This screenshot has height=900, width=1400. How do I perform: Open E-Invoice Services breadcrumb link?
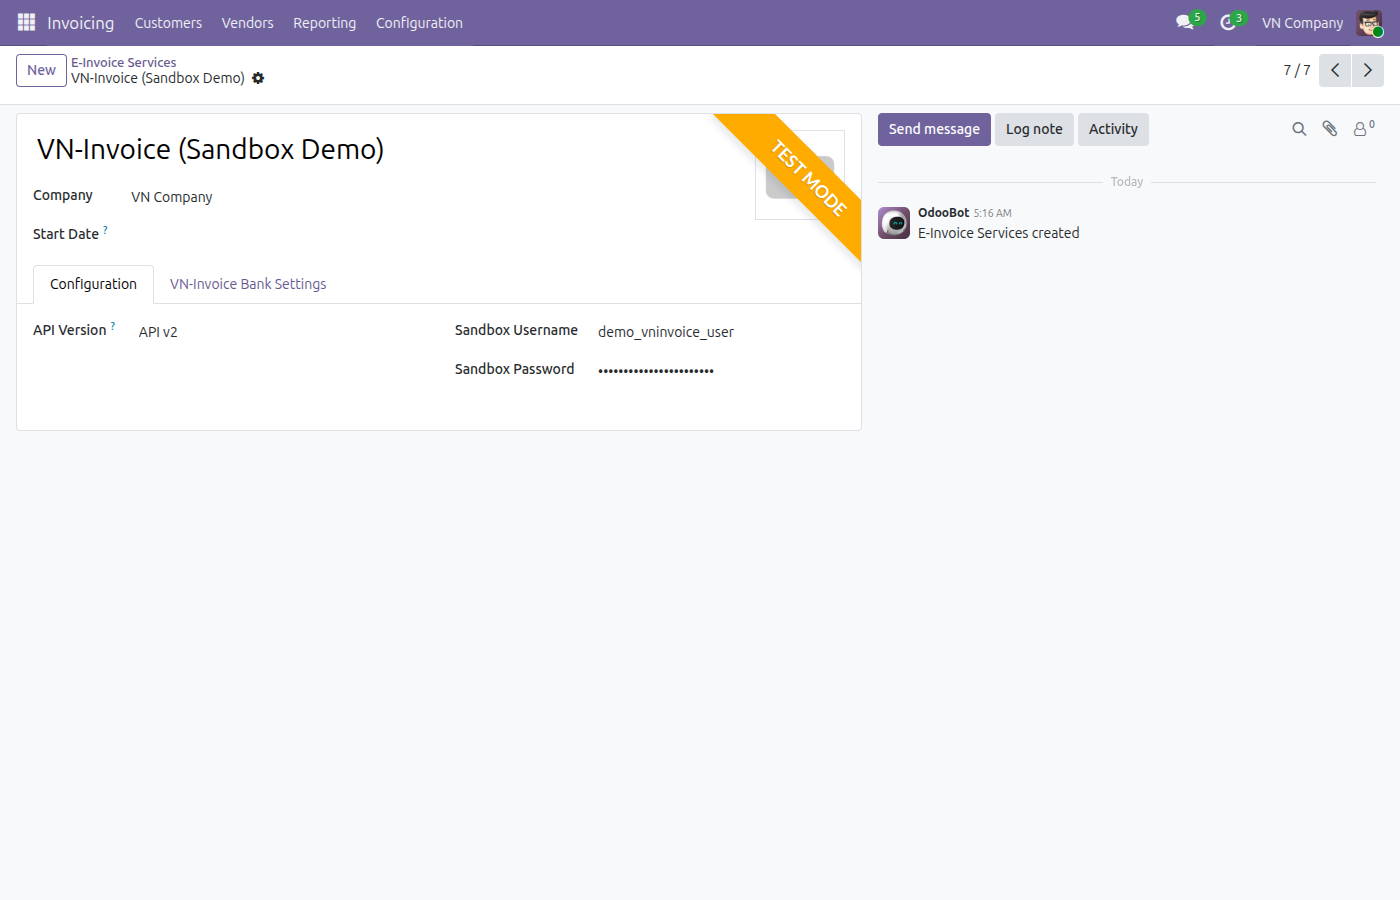tap(123, 62)
